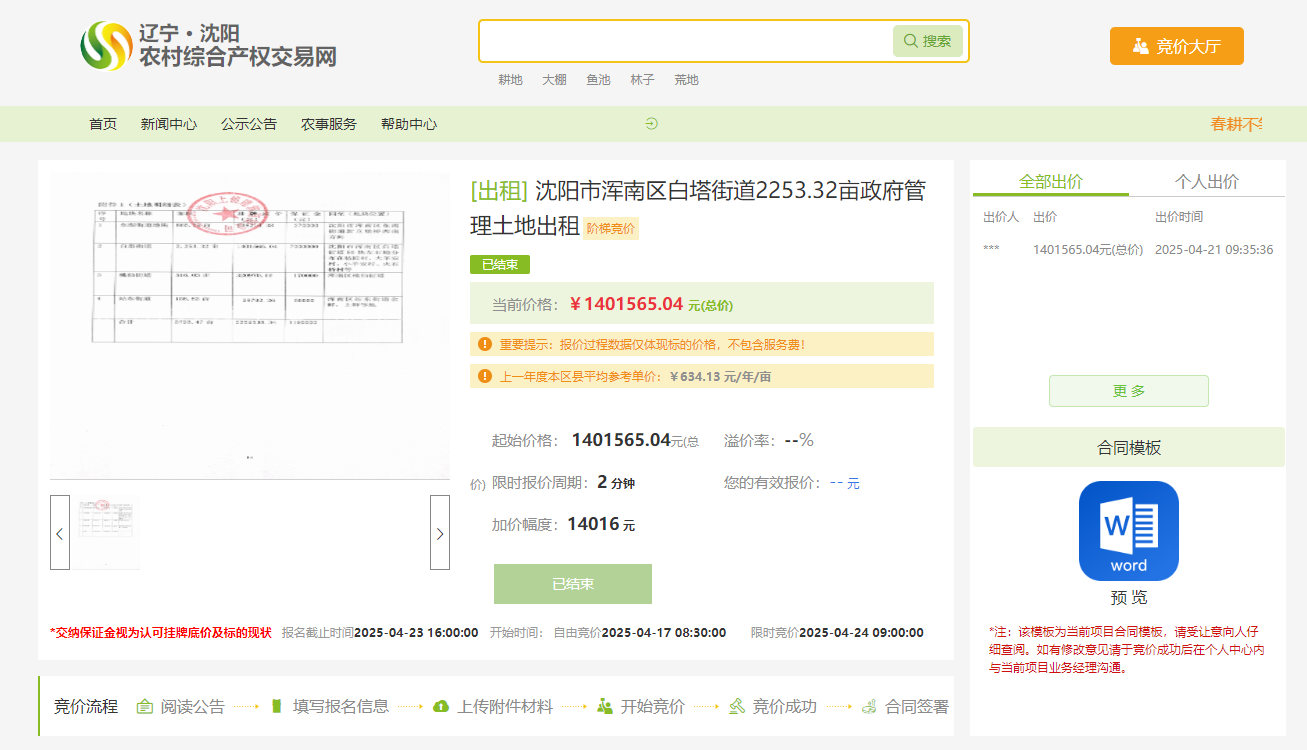Click the 竞价大厅 person icon
This screenshot has width=1307, height=750.
click(x=1140, y=46)
